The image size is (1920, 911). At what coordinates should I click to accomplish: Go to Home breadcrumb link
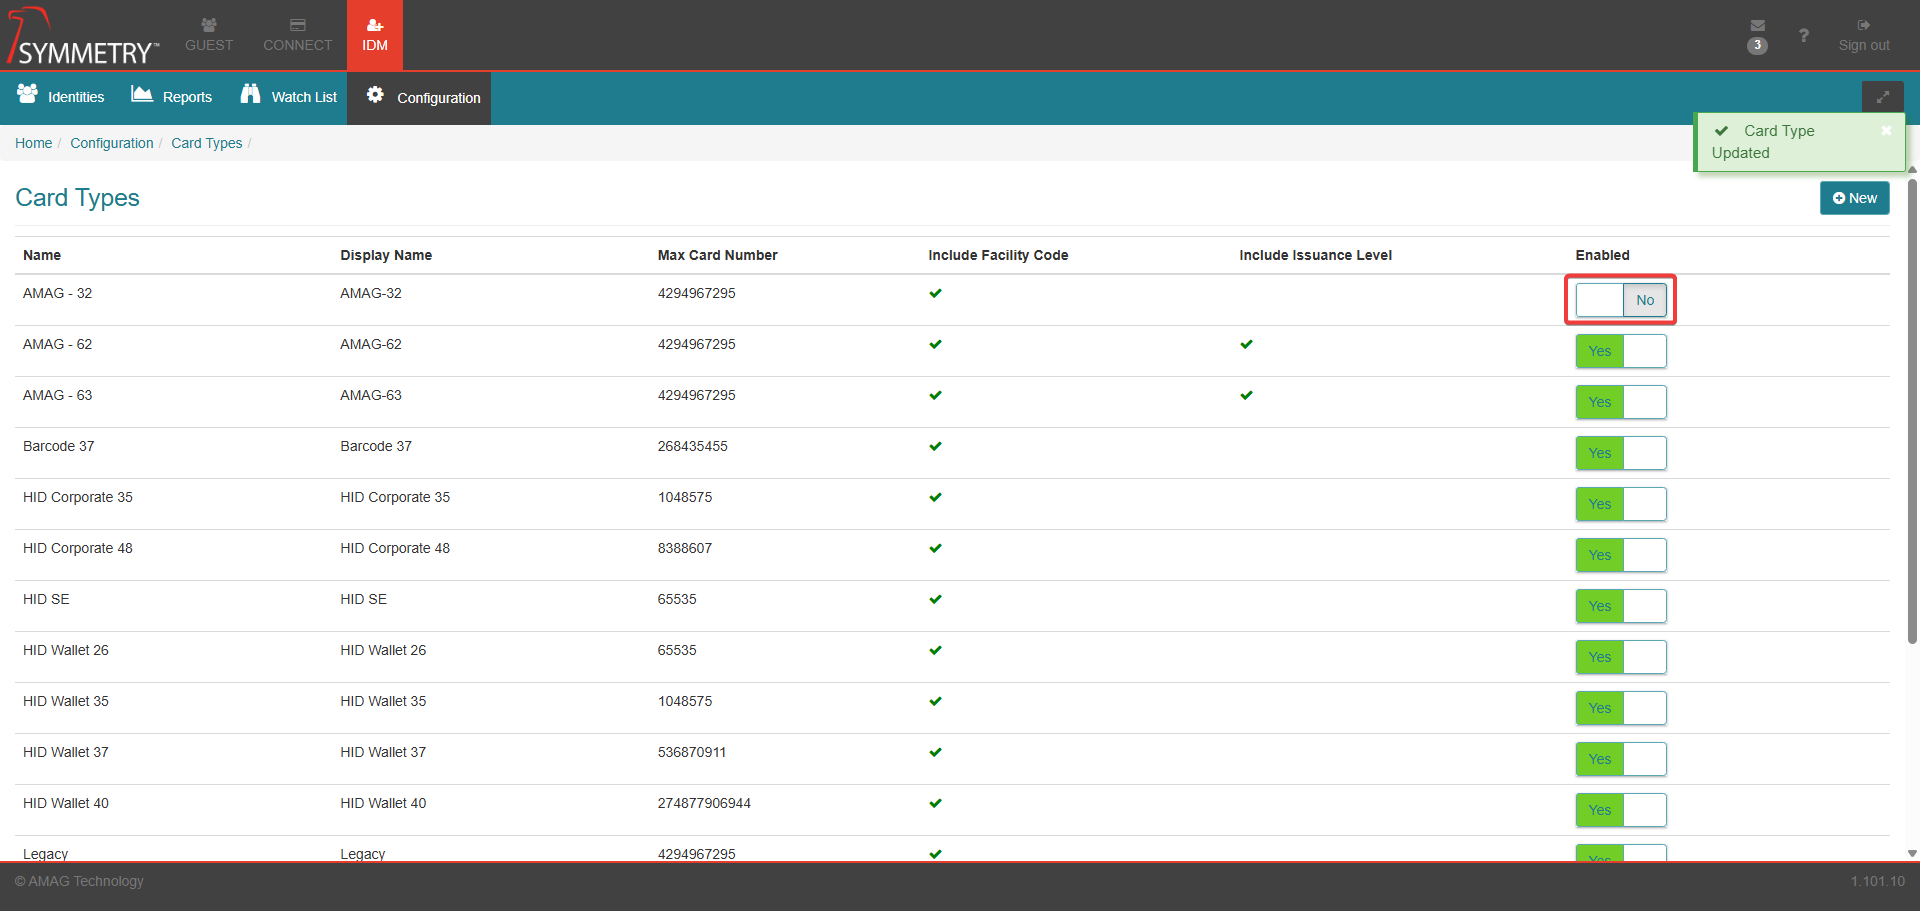(x=33, y=143)
